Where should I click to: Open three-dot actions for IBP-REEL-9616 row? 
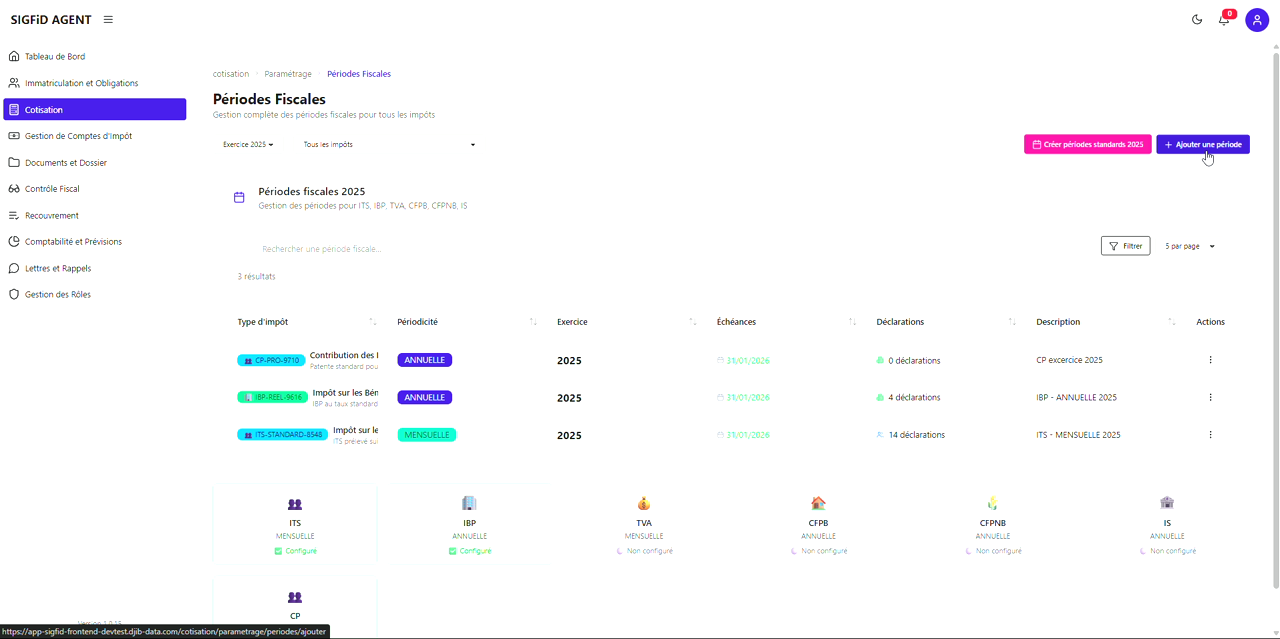[x=1210, y=398]
